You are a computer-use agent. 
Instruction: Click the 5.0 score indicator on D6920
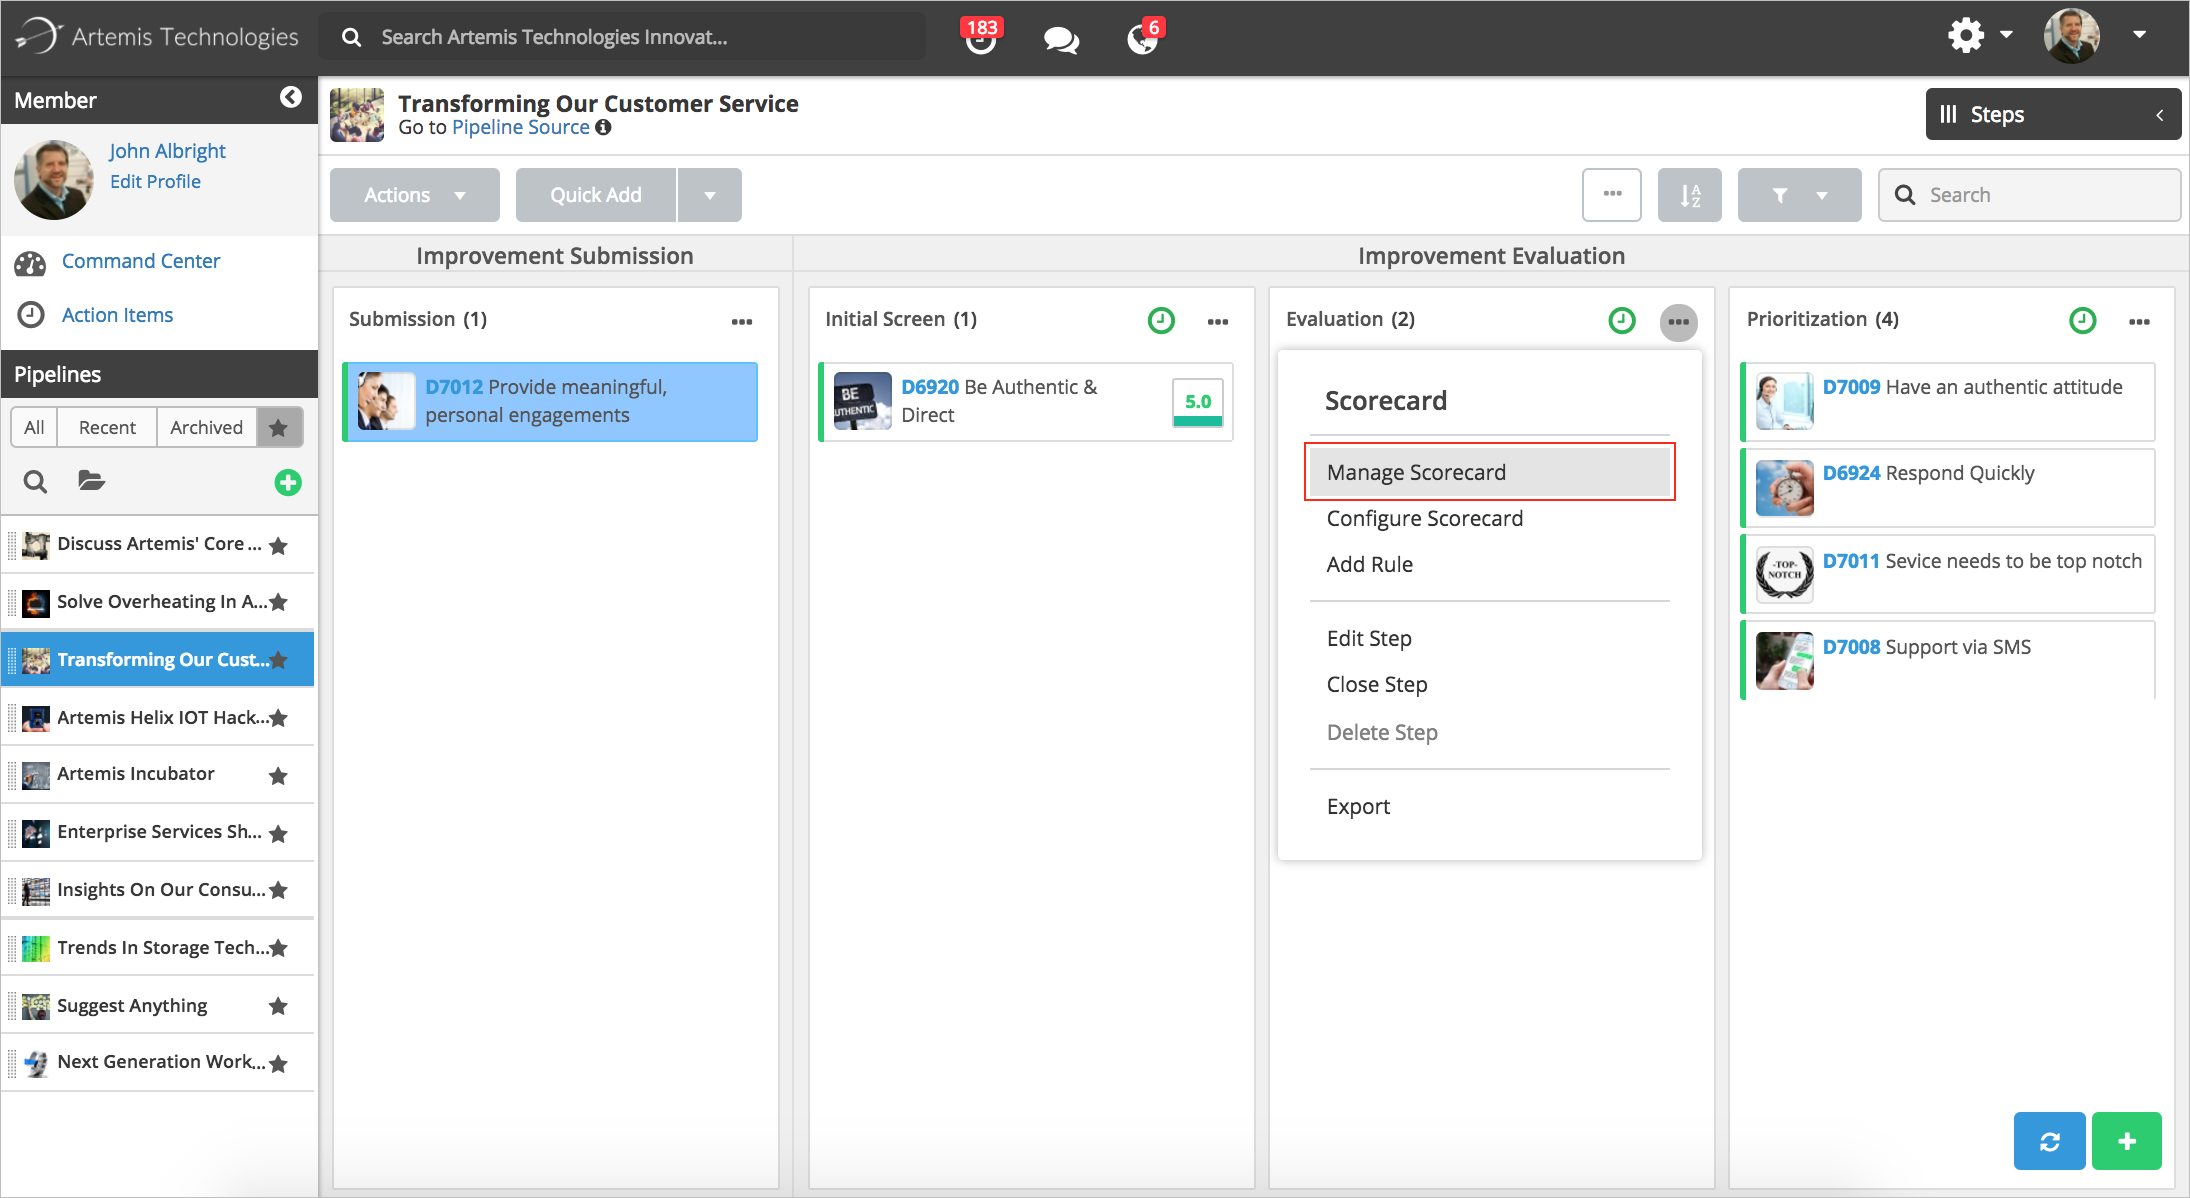pyautogui.click(x=1197, y=402)
